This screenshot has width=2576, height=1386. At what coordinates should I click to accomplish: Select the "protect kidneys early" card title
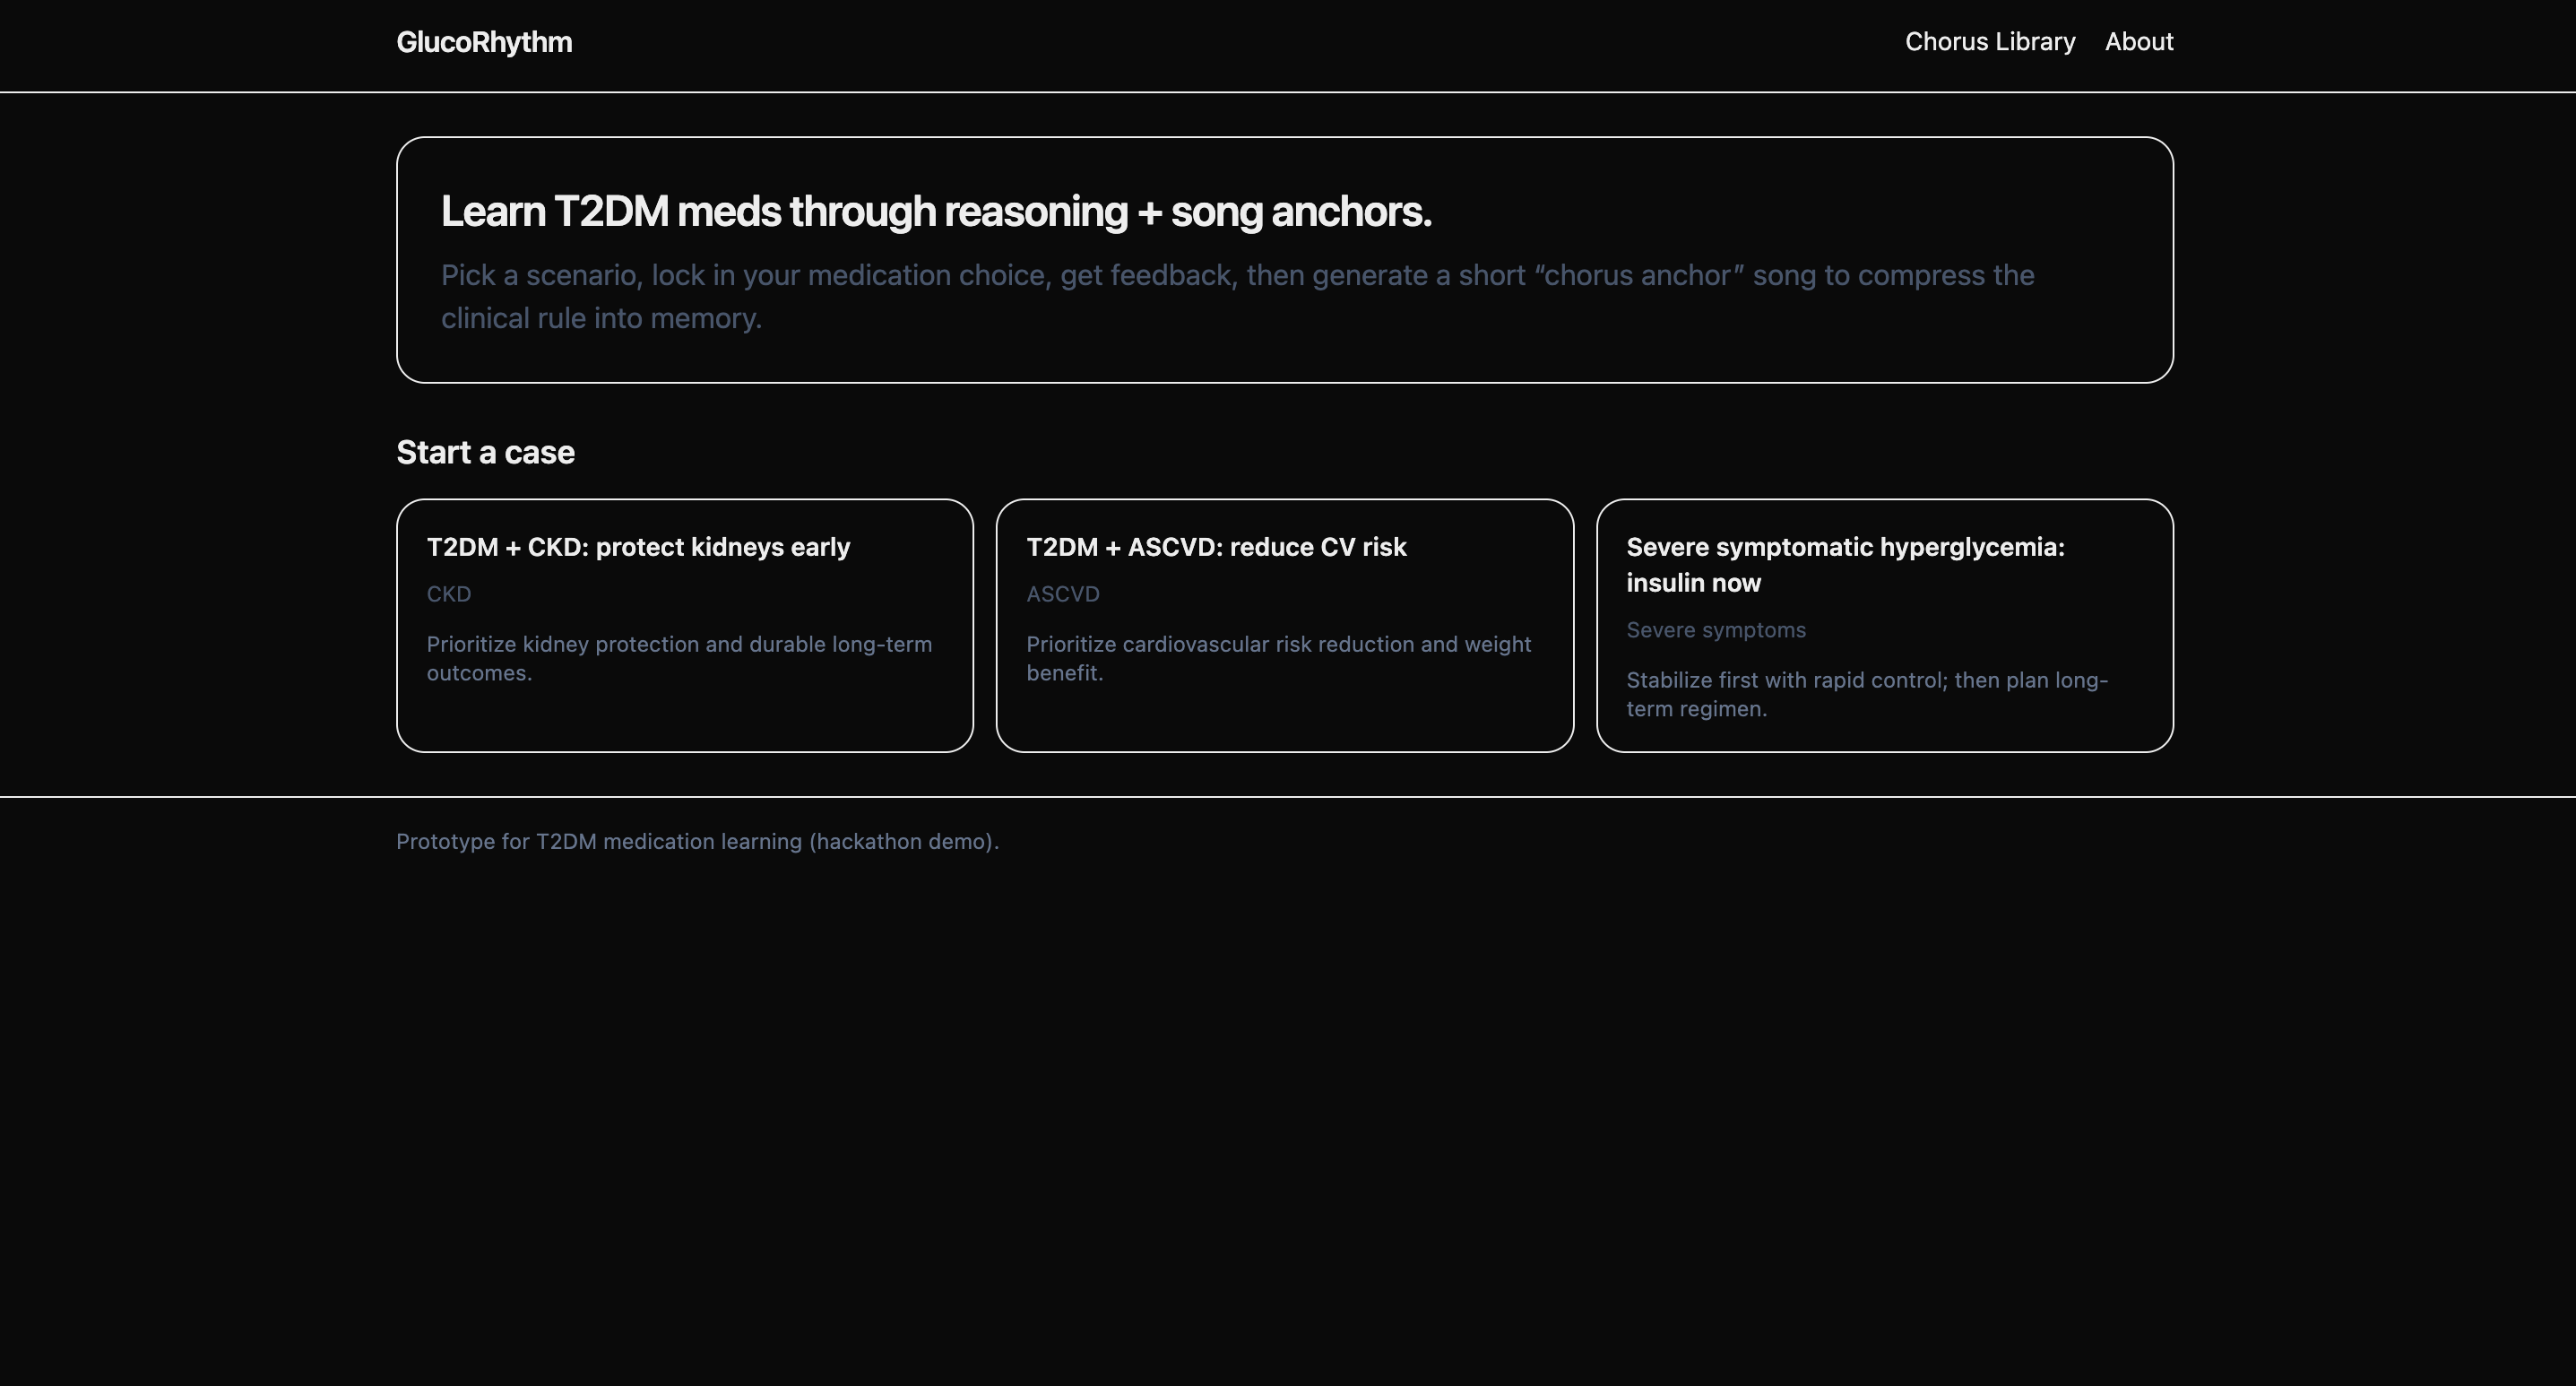tap(638, 547)
